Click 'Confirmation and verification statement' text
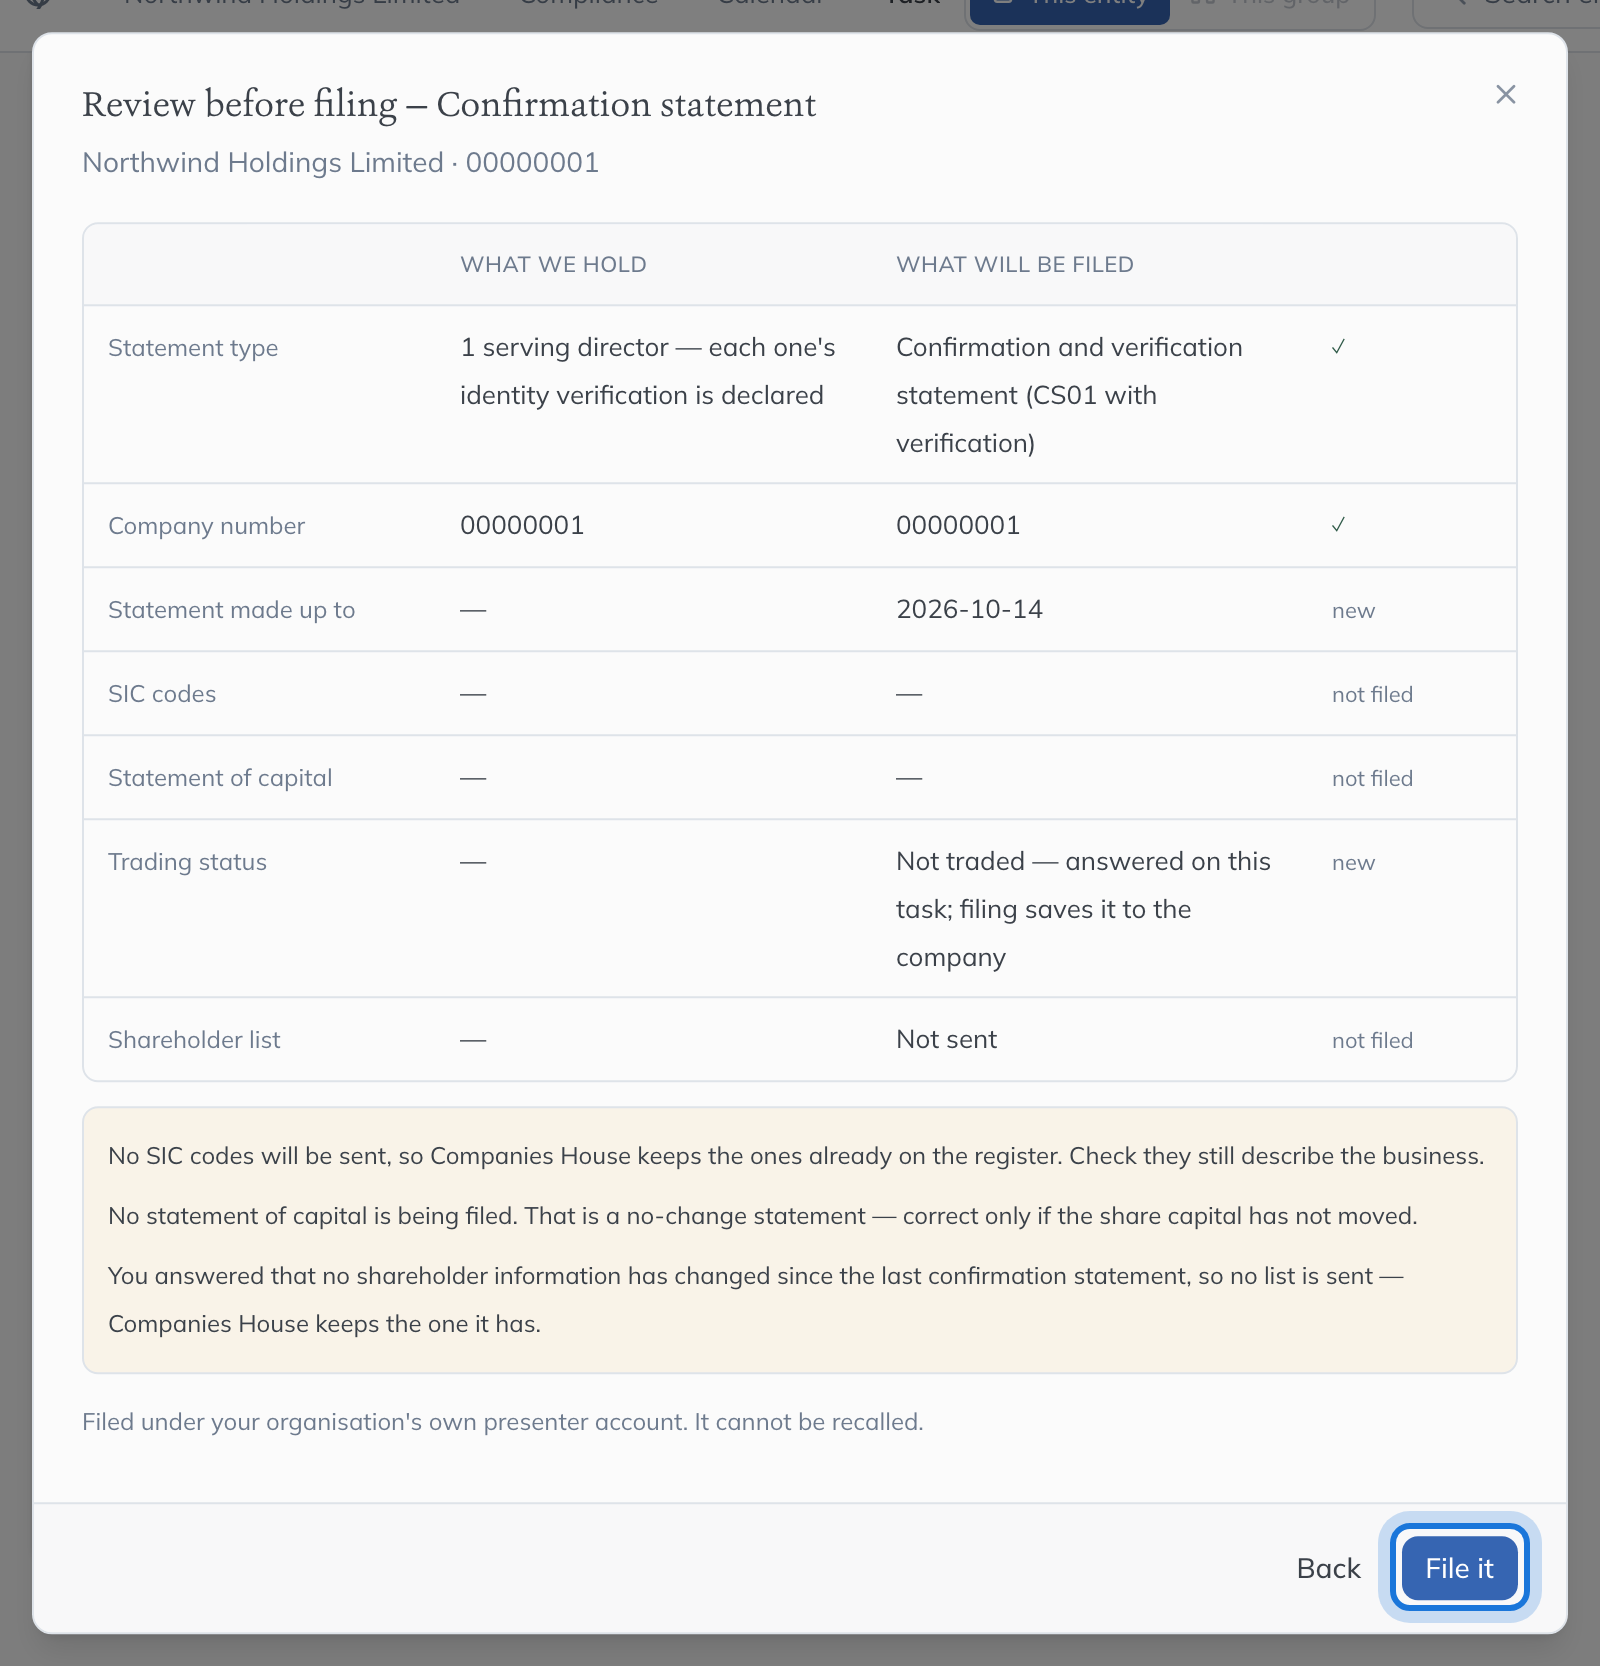The image size is (1600, 1666). 1069,395
